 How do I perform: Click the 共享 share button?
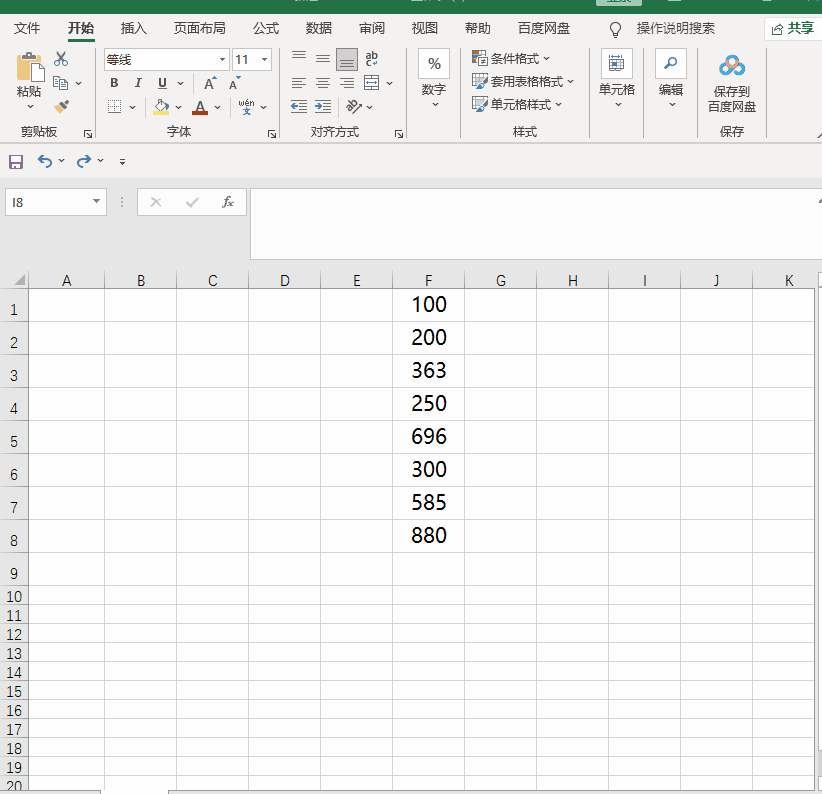[793, 28]
